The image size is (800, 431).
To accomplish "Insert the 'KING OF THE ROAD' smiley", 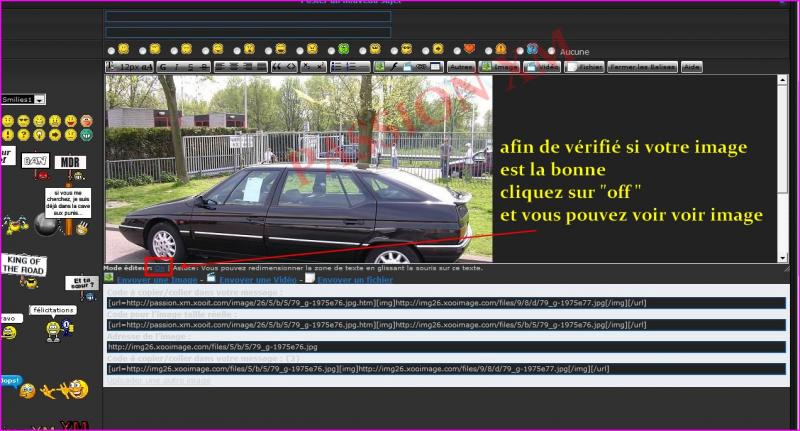I will [24, 271].
